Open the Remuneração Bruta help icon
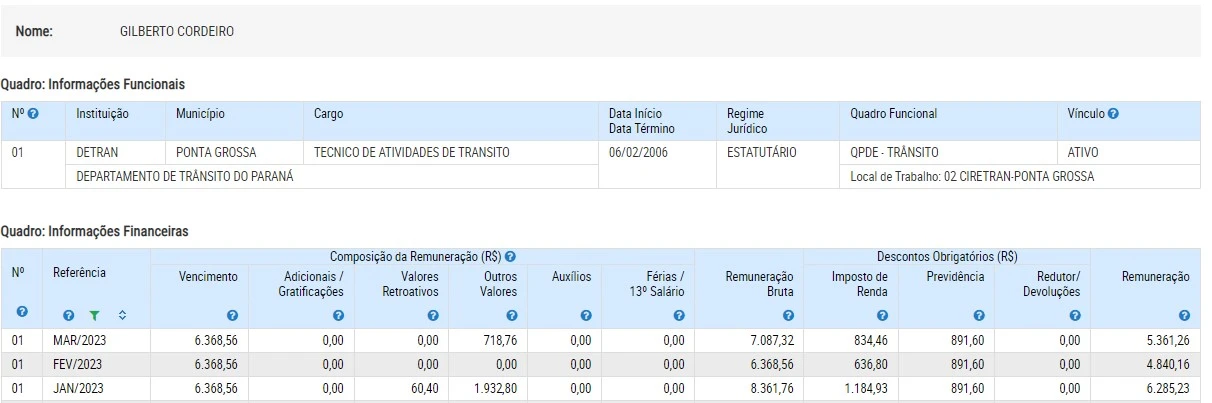1212x403 pixels. 788,316
